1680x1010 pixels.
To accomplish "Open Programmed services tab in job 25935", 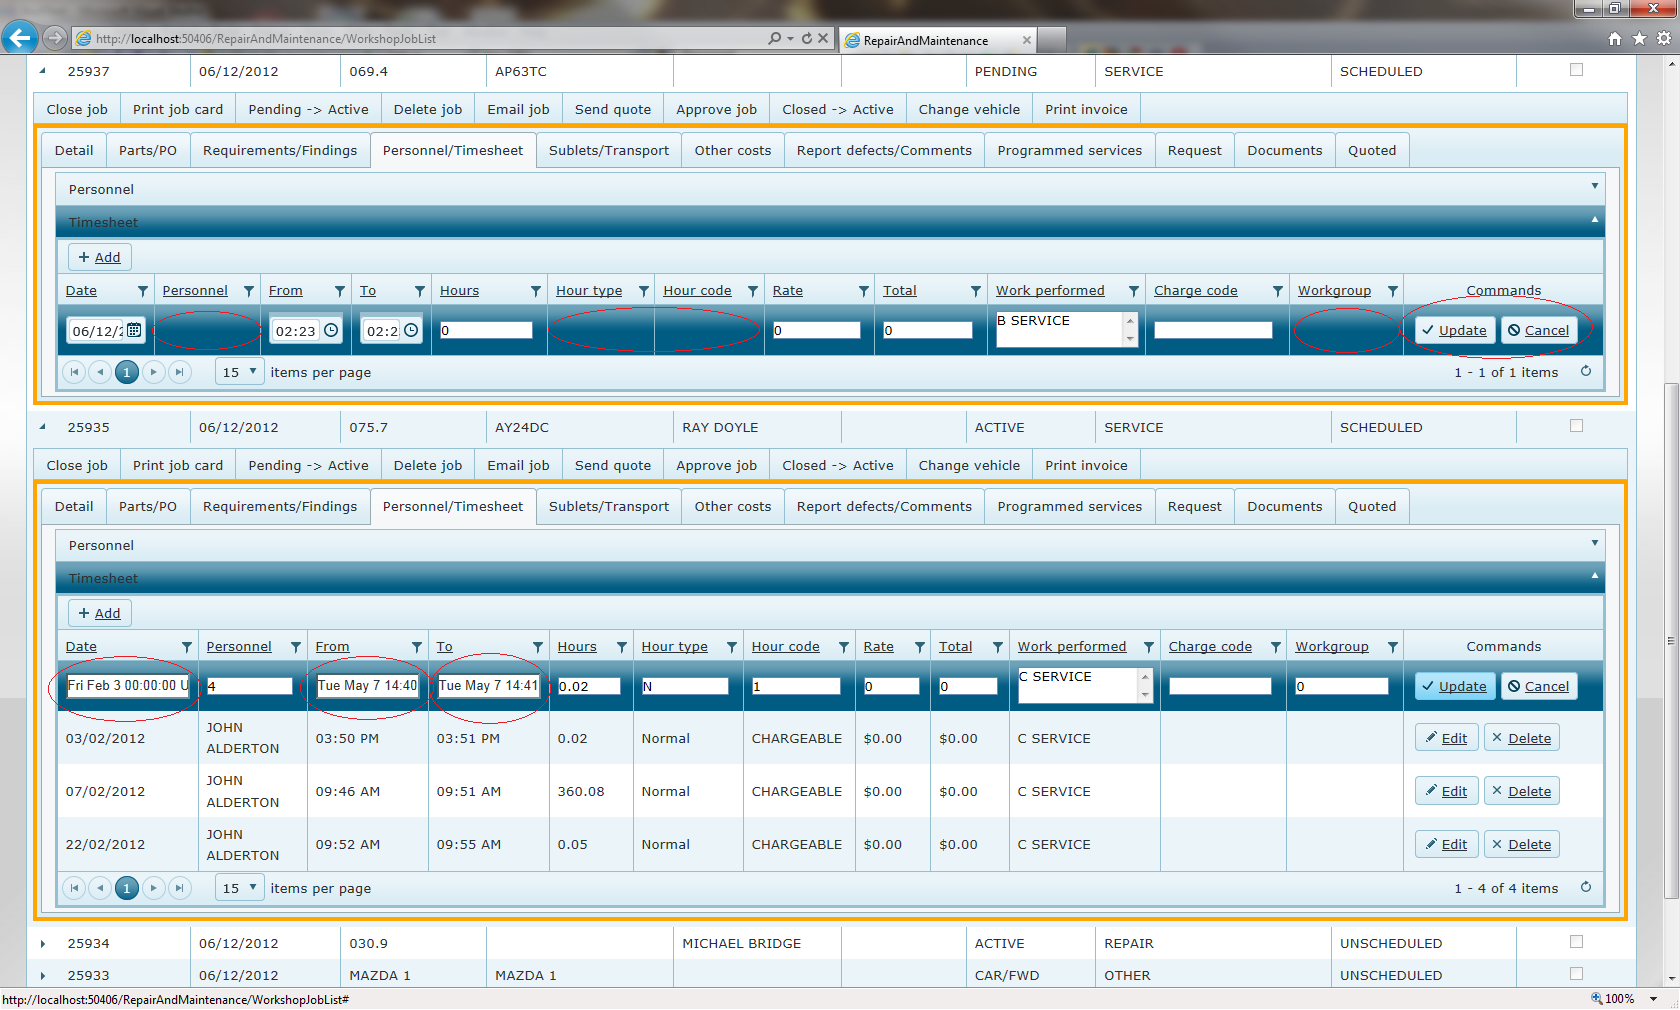I will (x=1070, y=507).
